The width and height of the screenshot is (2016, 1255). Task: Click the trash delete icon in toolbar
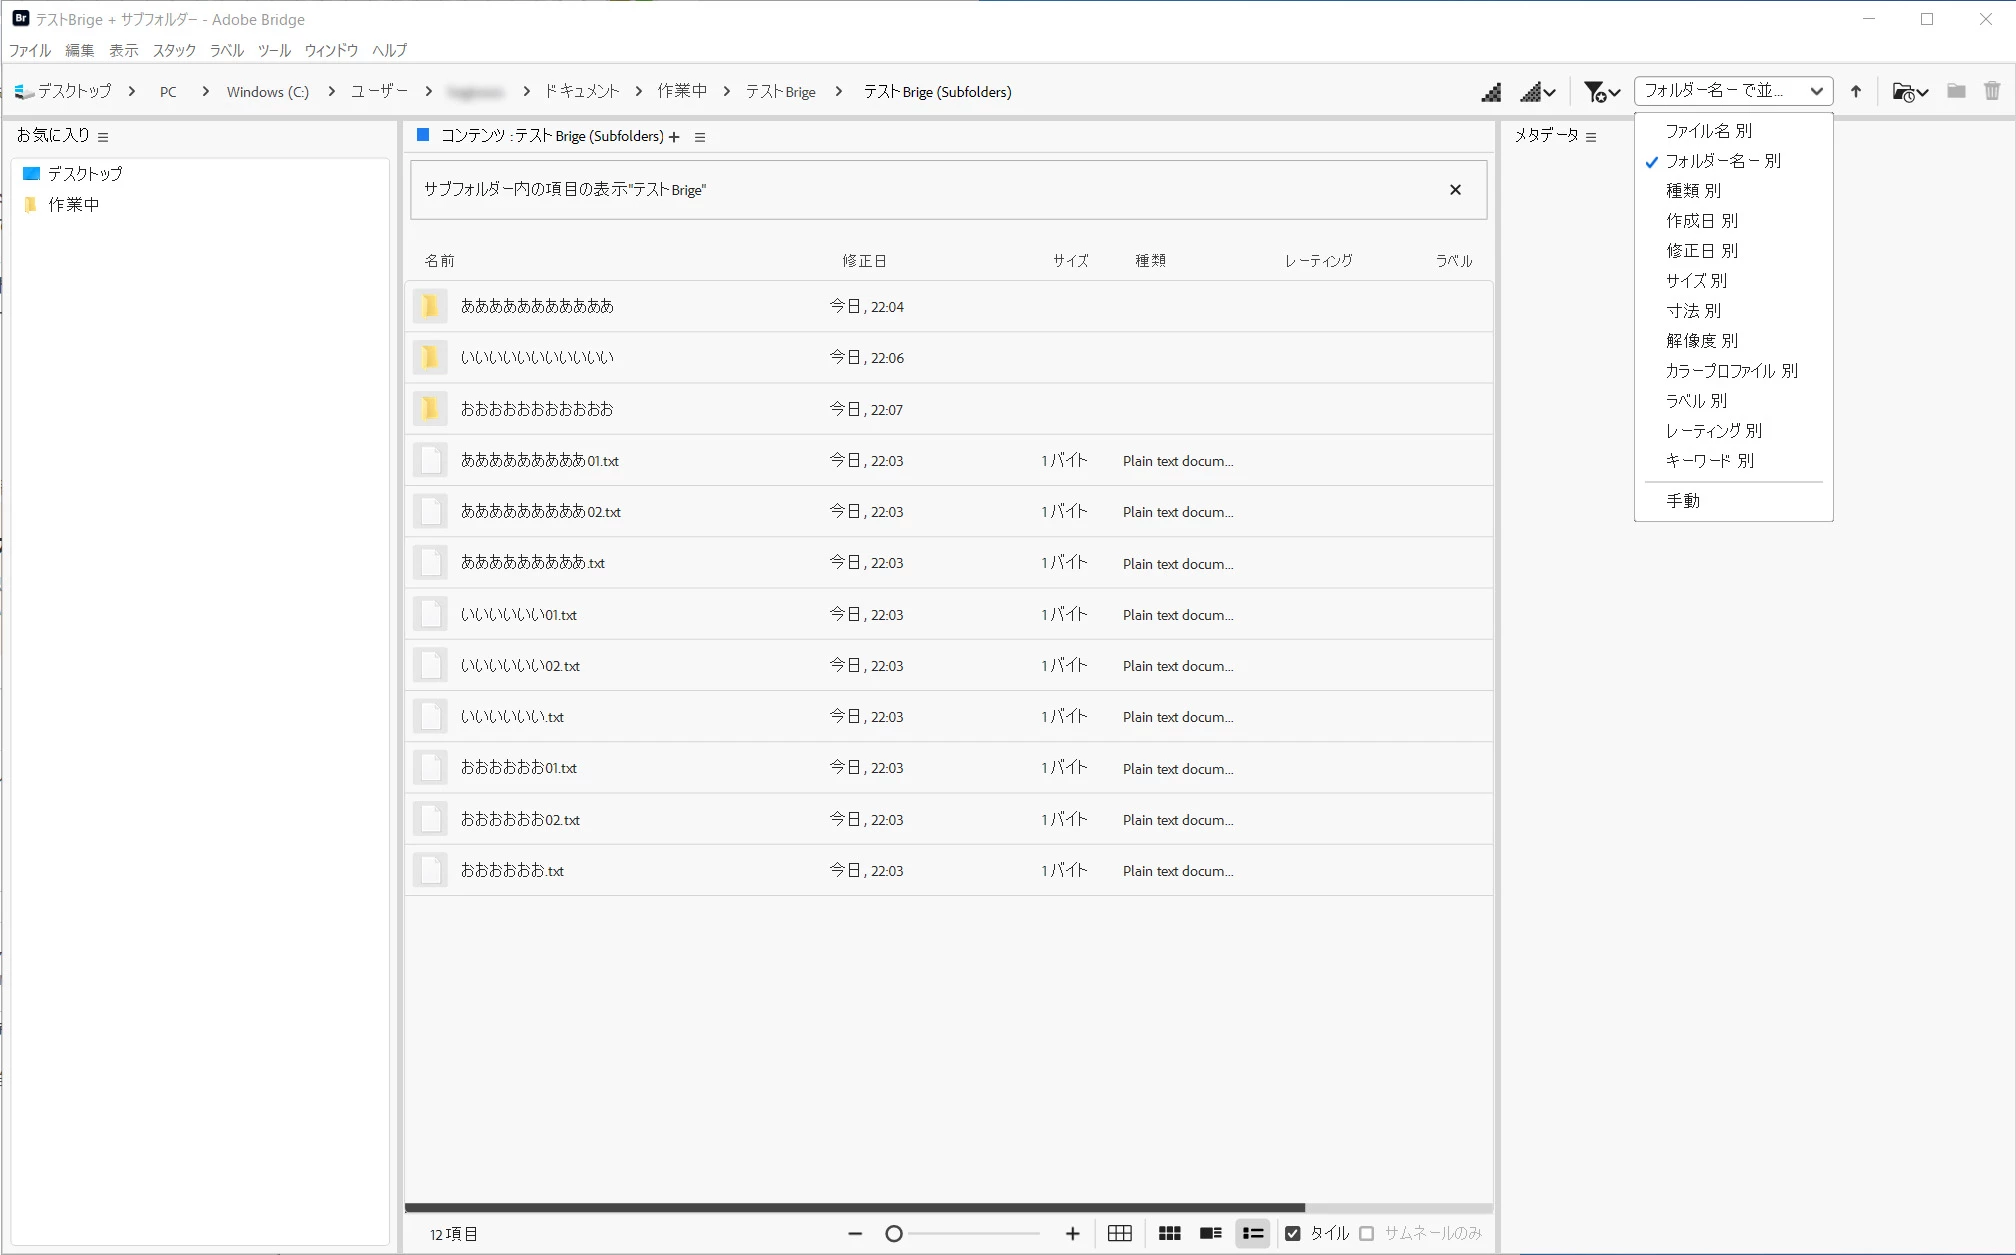coord(1992,91)
